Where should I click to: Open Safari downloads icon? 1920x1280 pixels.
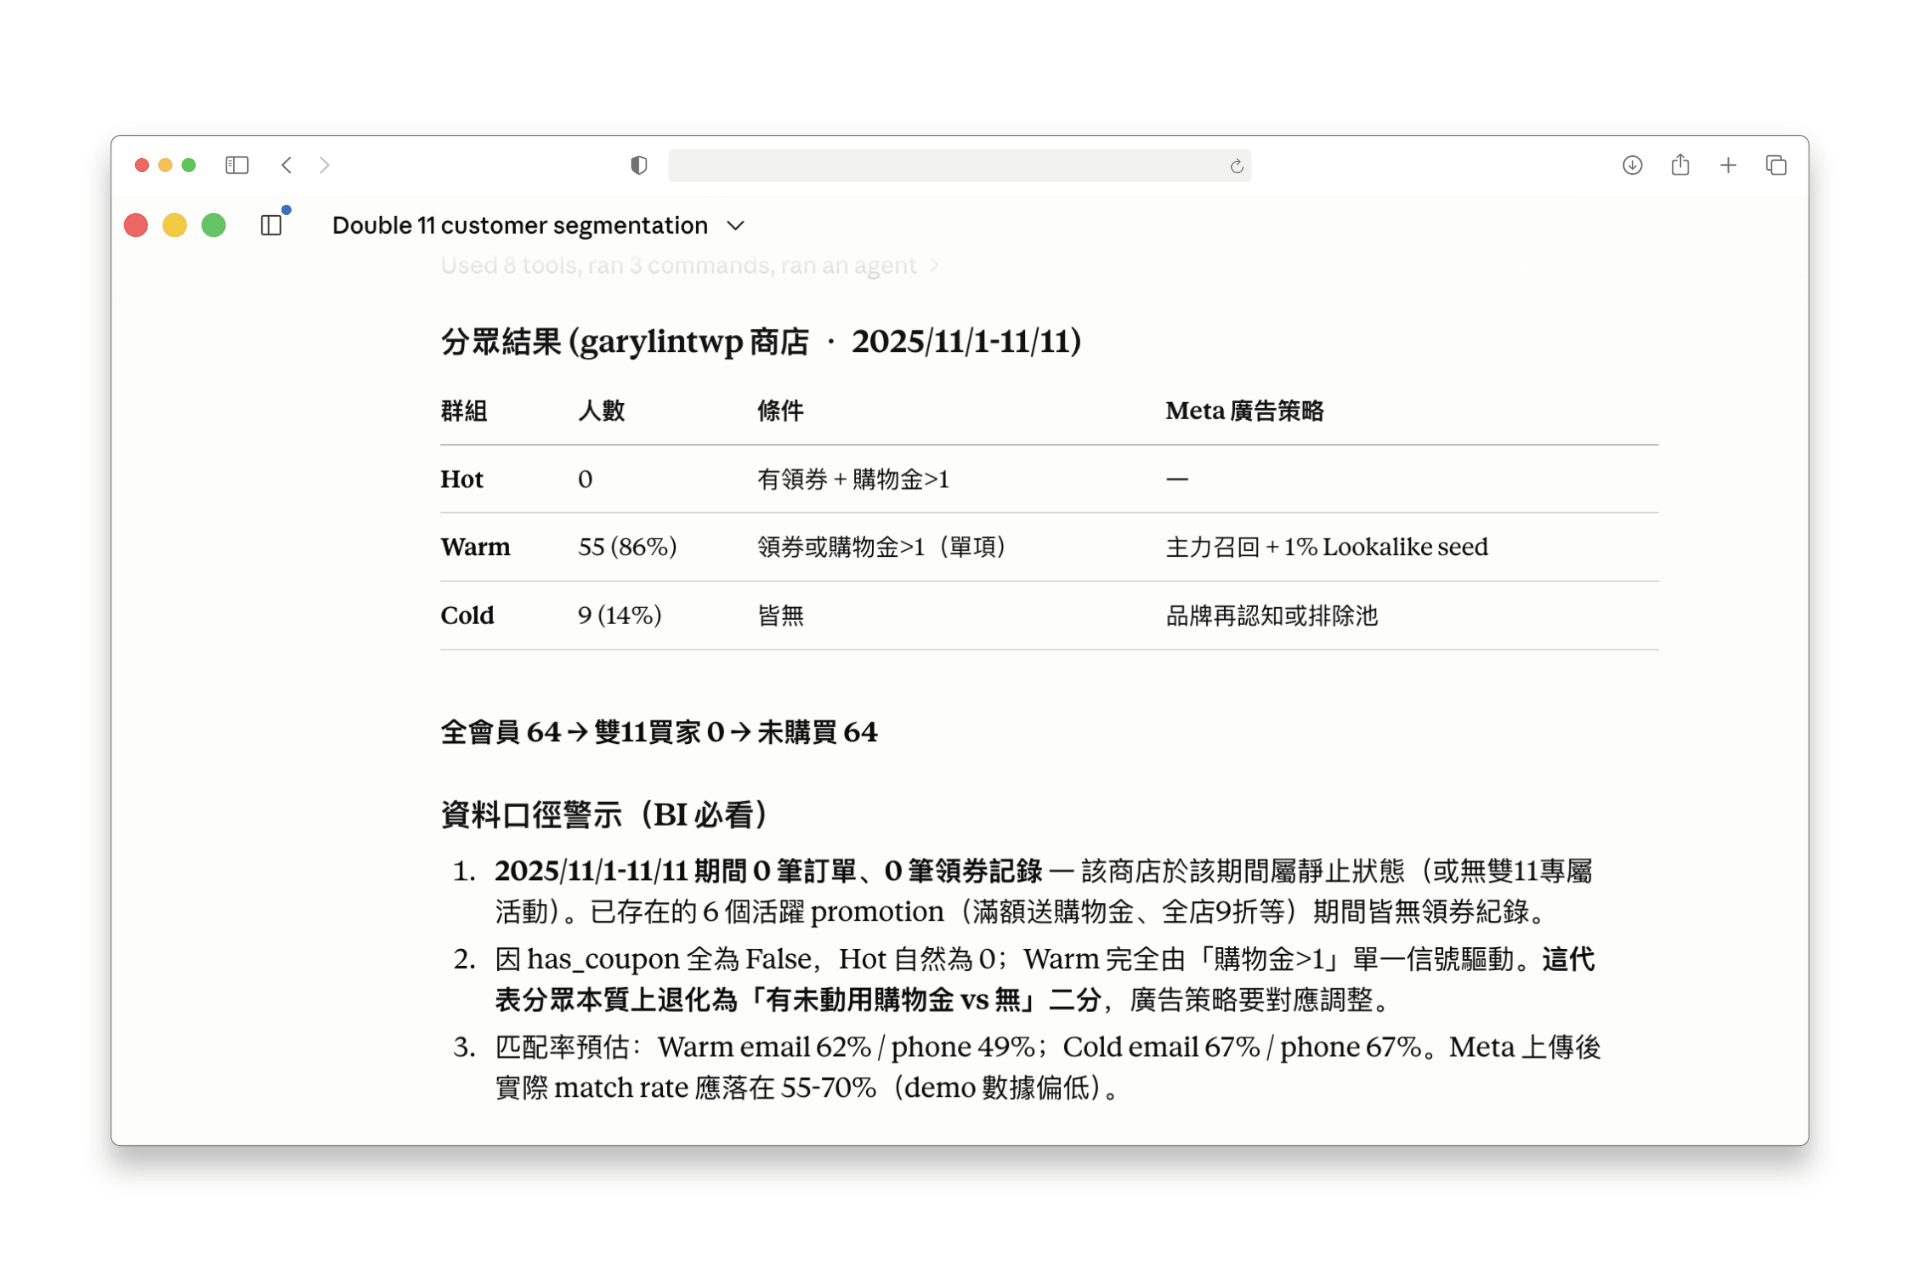1632,165
